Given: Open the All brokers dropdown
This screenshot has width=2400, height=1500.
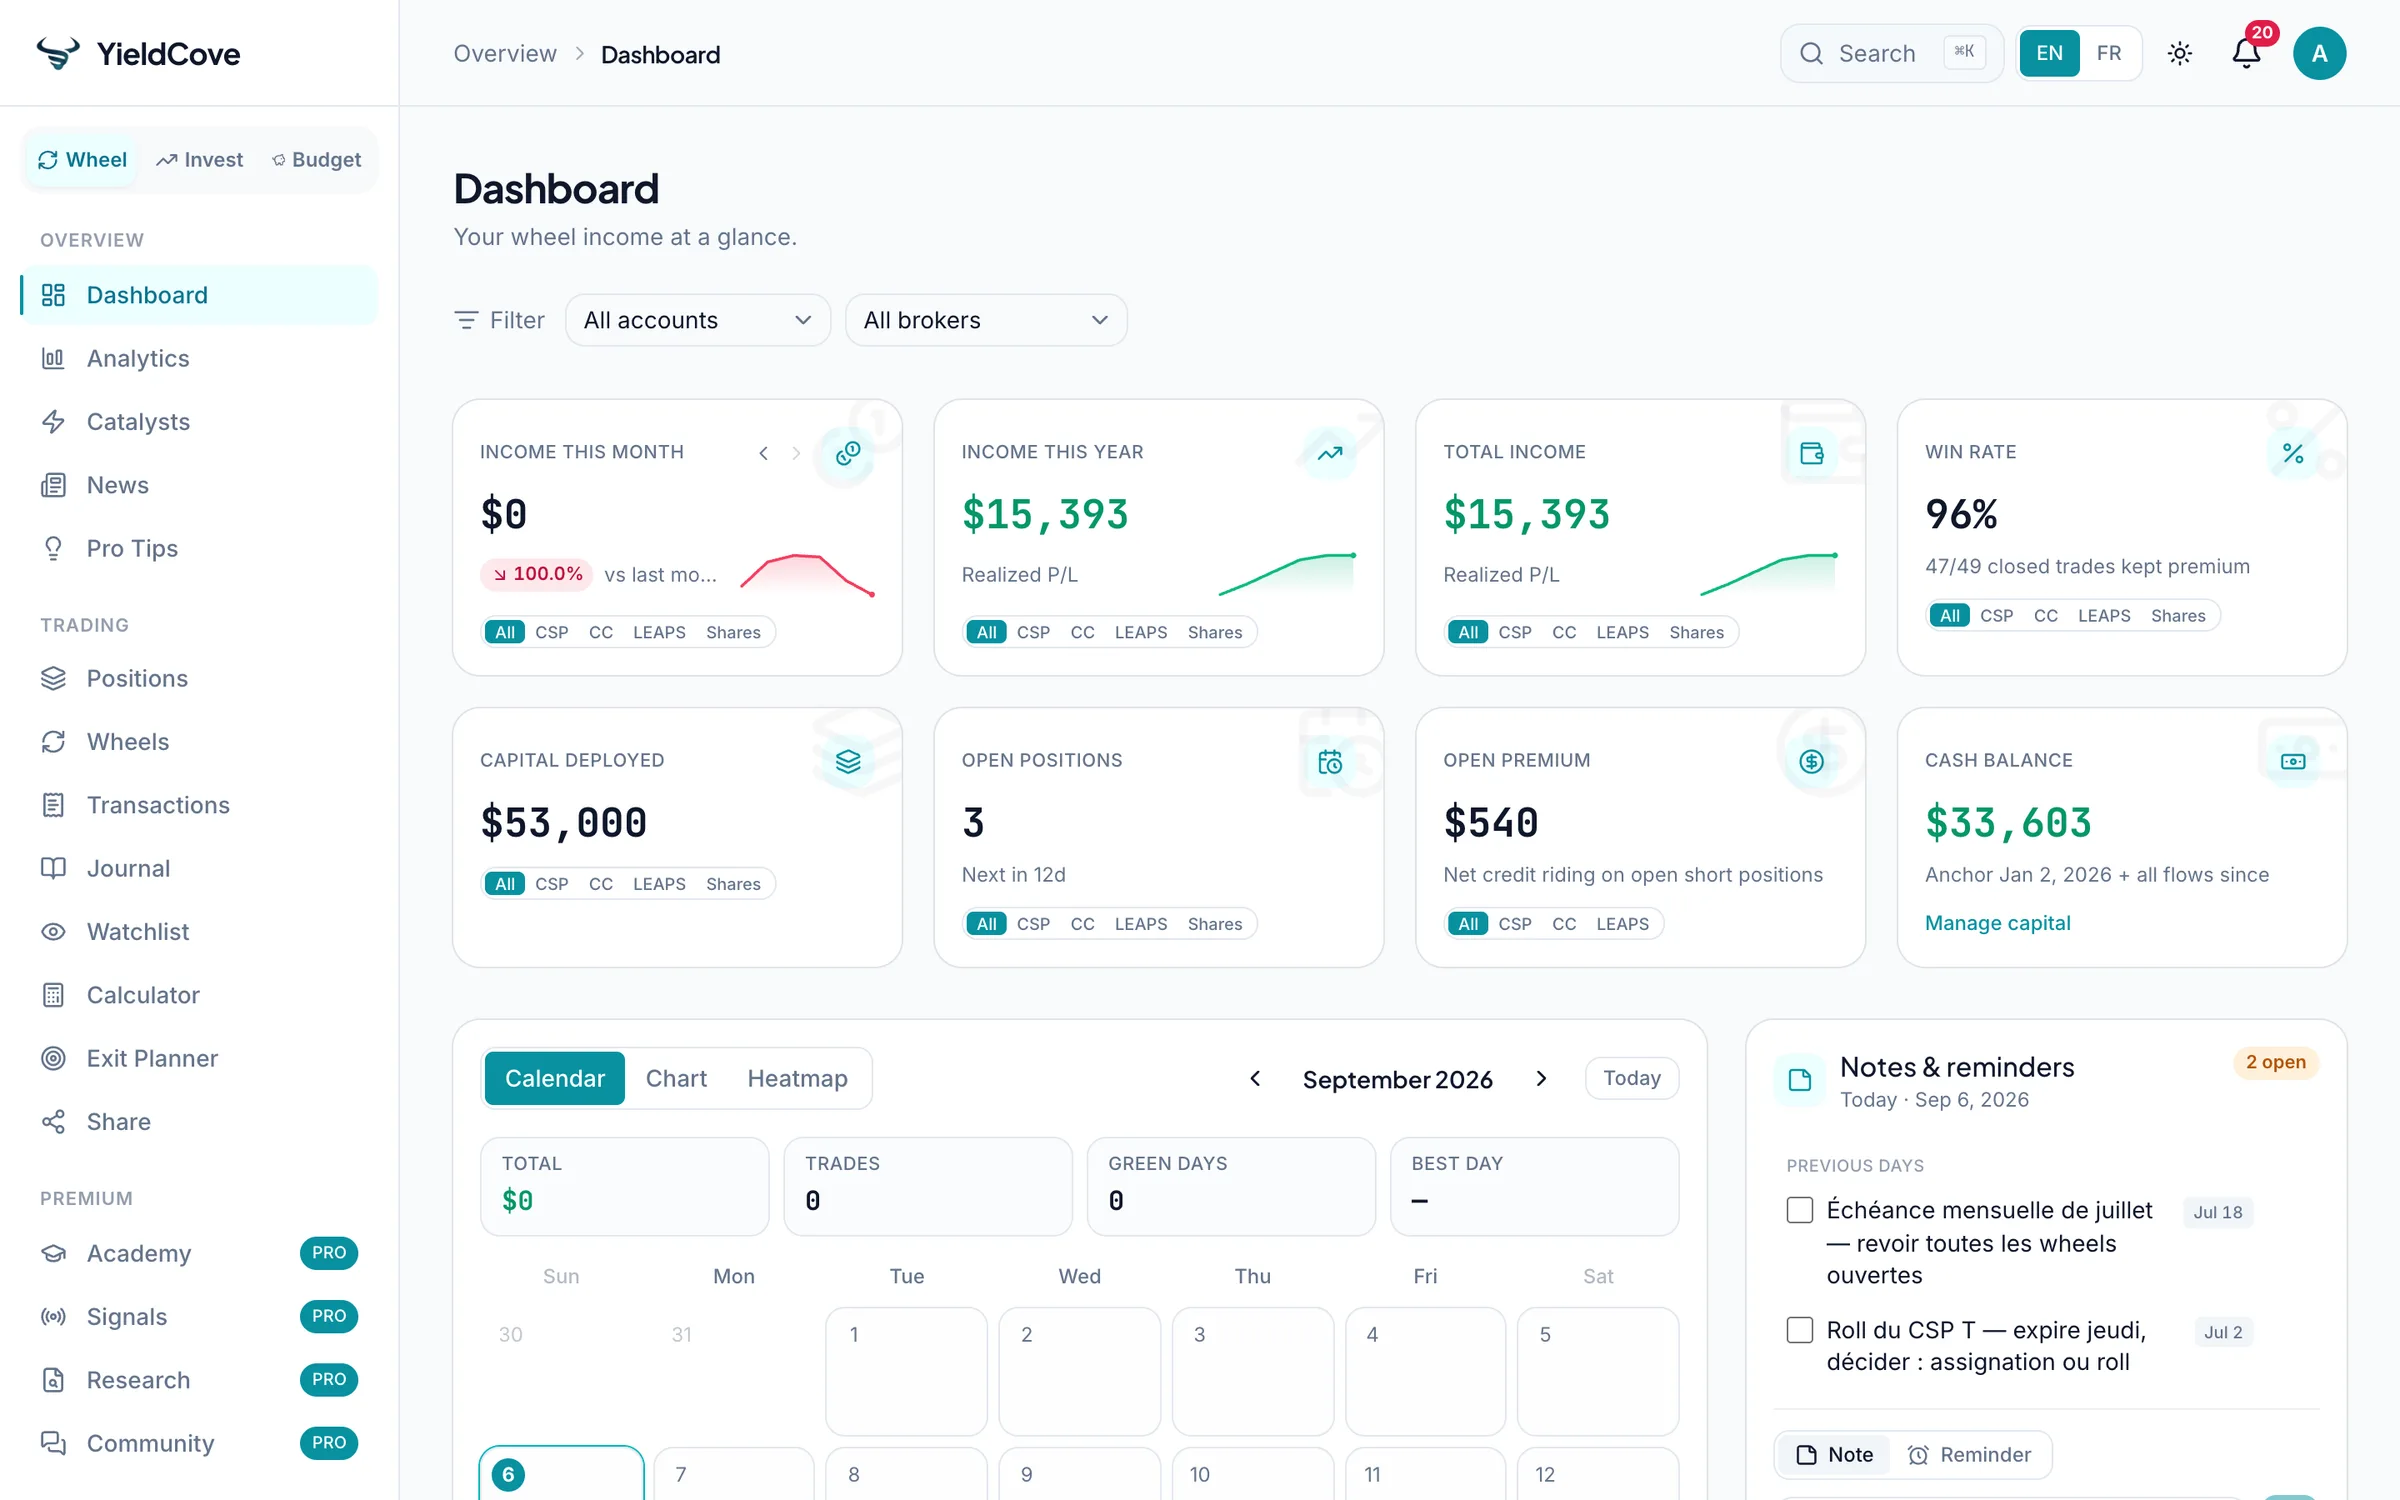Looking at the screenshot, I should click(985, 320).
